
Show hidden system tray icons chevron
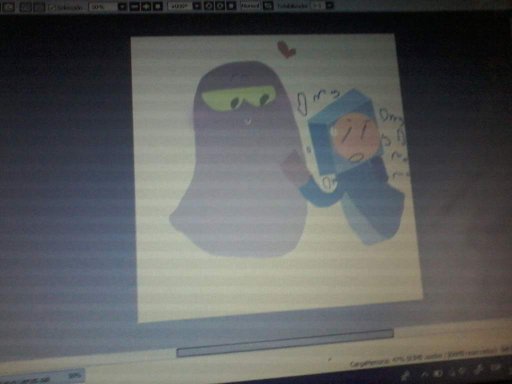pyautogui.click(x=425, y=374)
